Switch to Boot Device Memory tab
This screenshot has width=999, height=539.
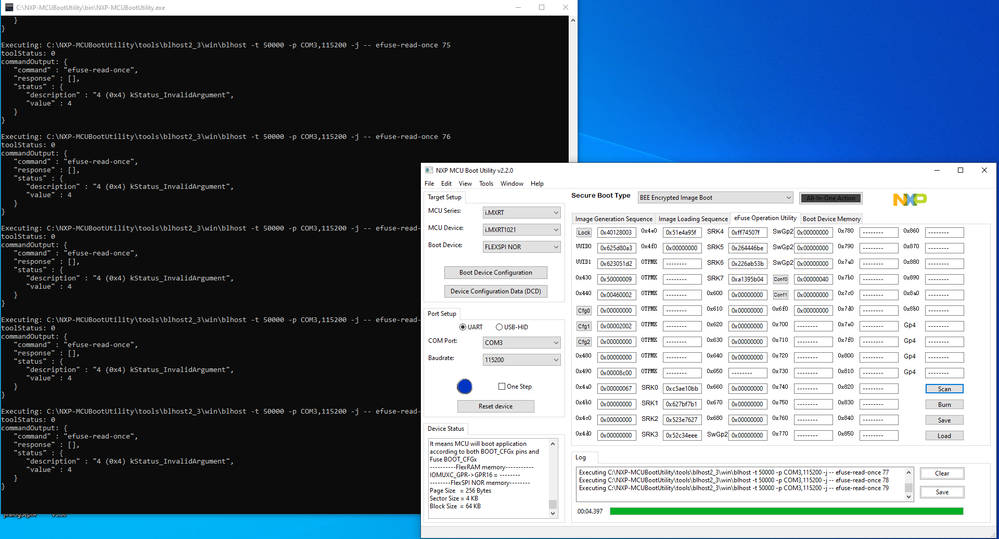(831, 219)
